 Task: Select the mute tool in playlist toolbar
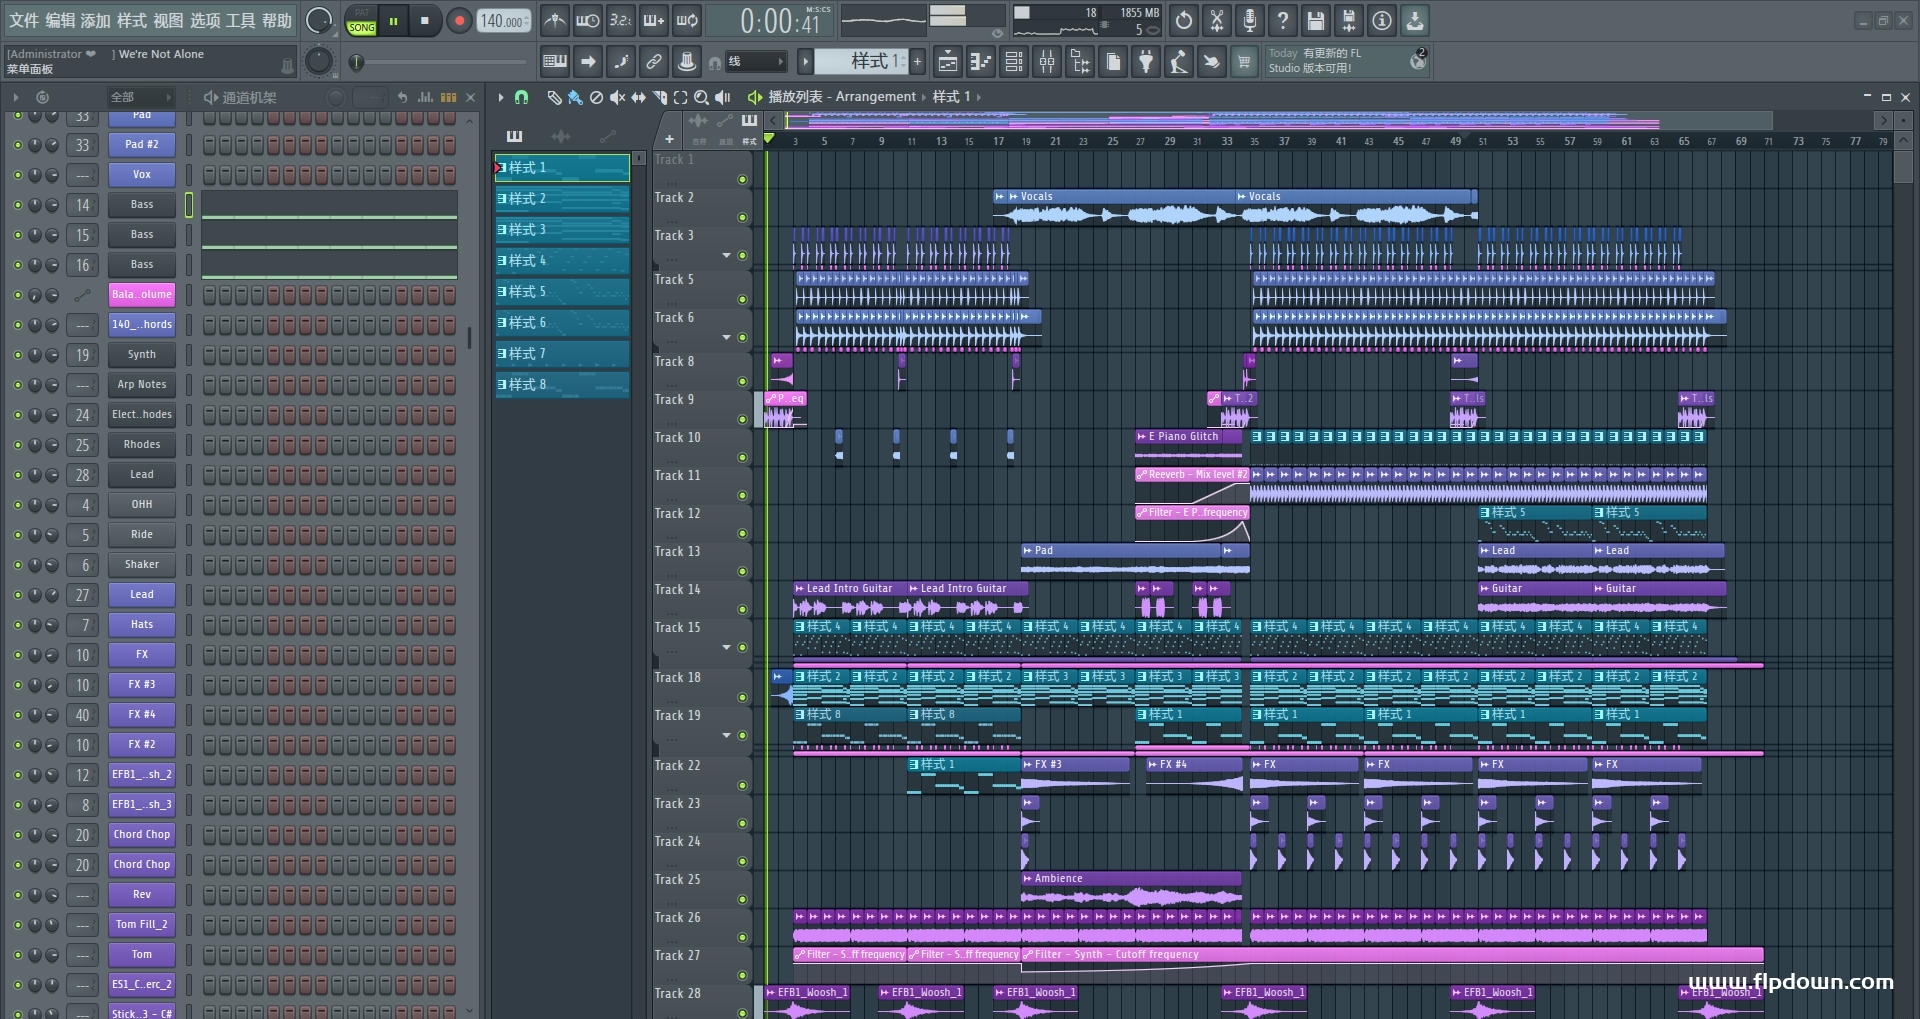tap(617, 97)
